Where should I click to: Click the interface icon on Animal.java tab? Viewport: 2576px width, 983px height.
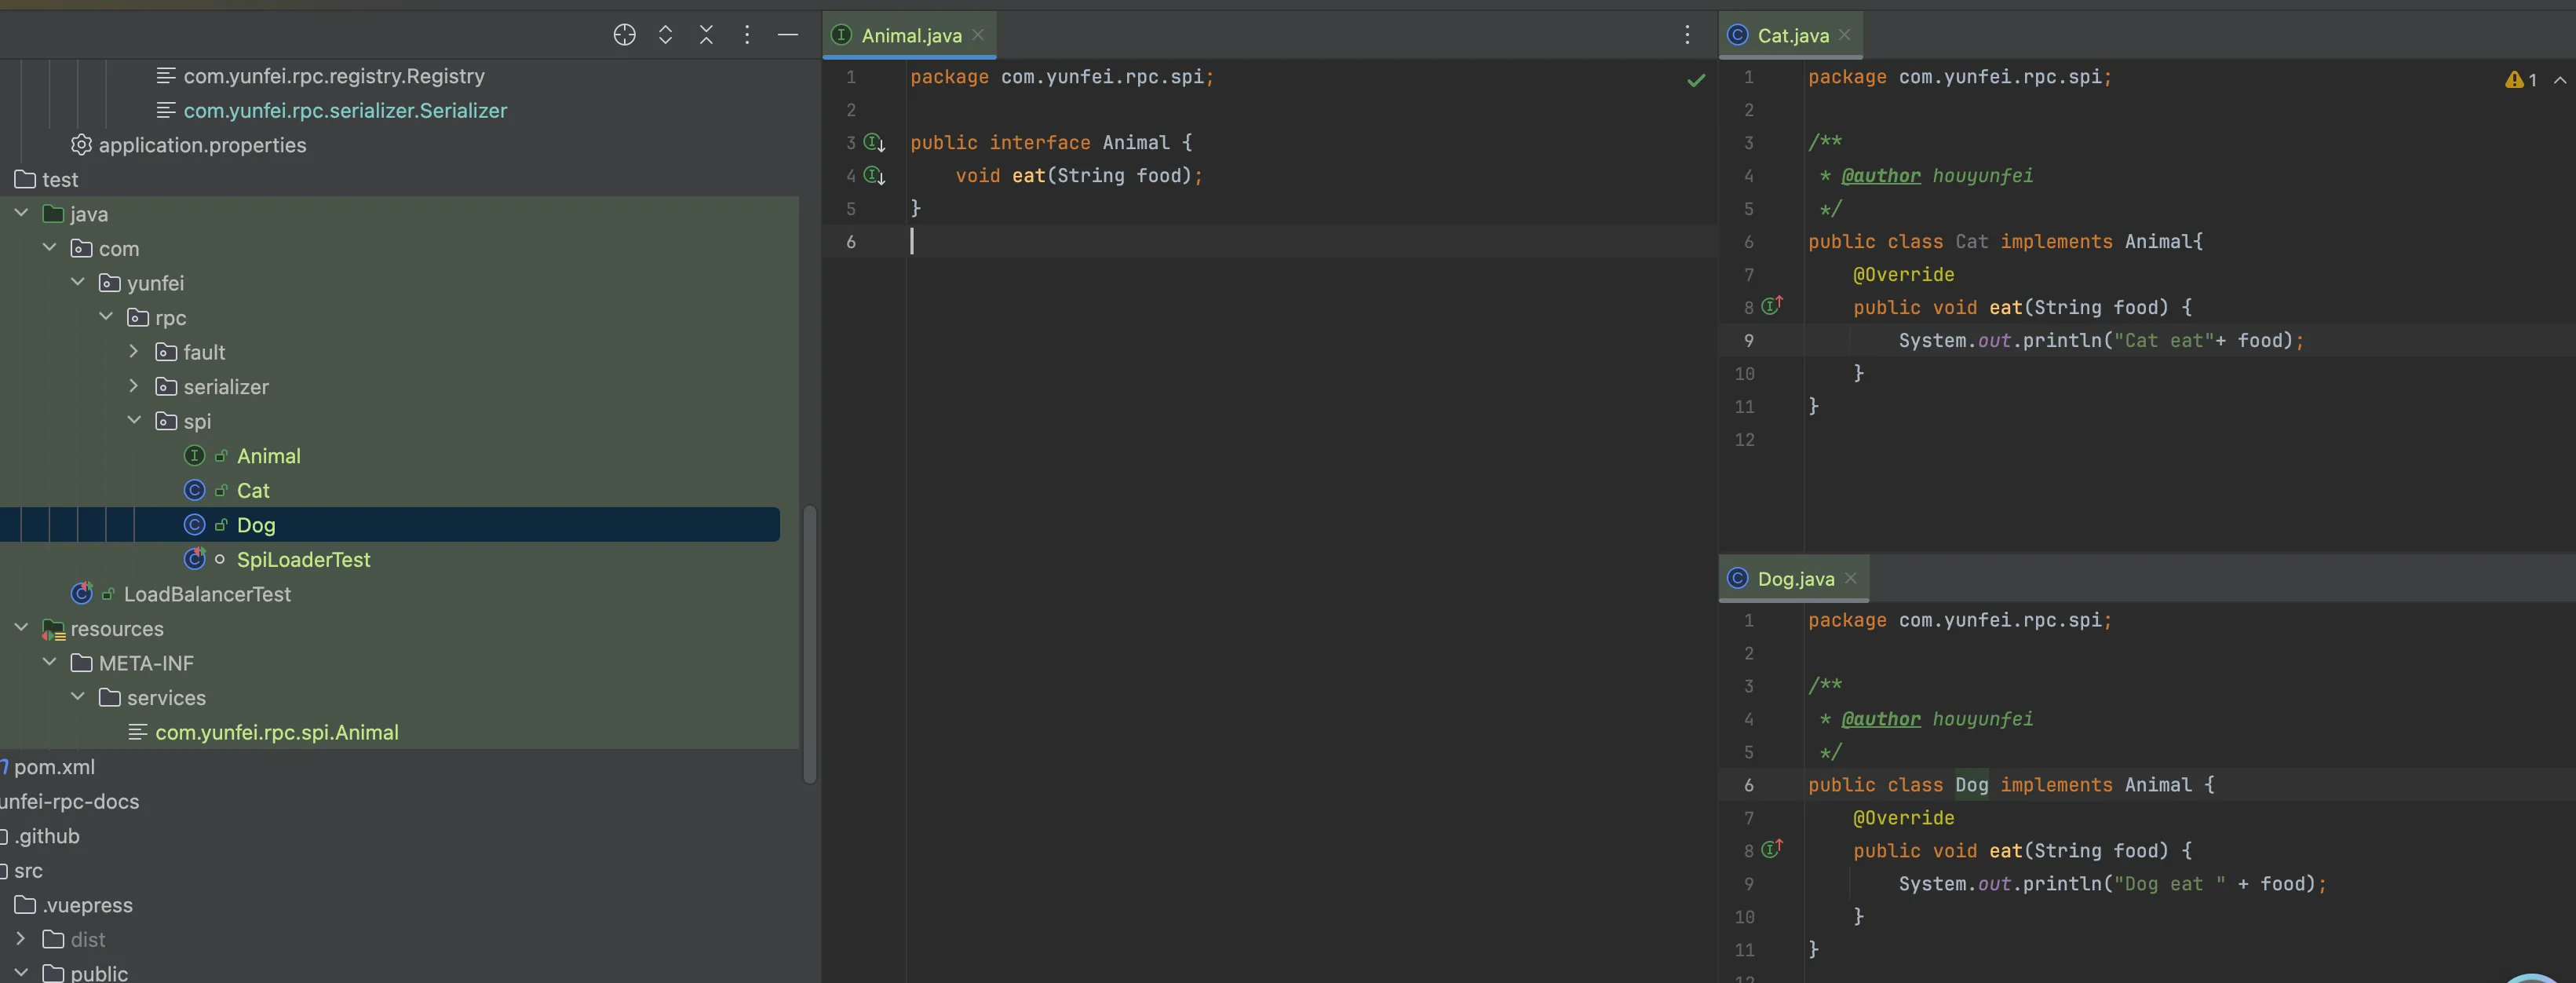[x=842, y=35]
